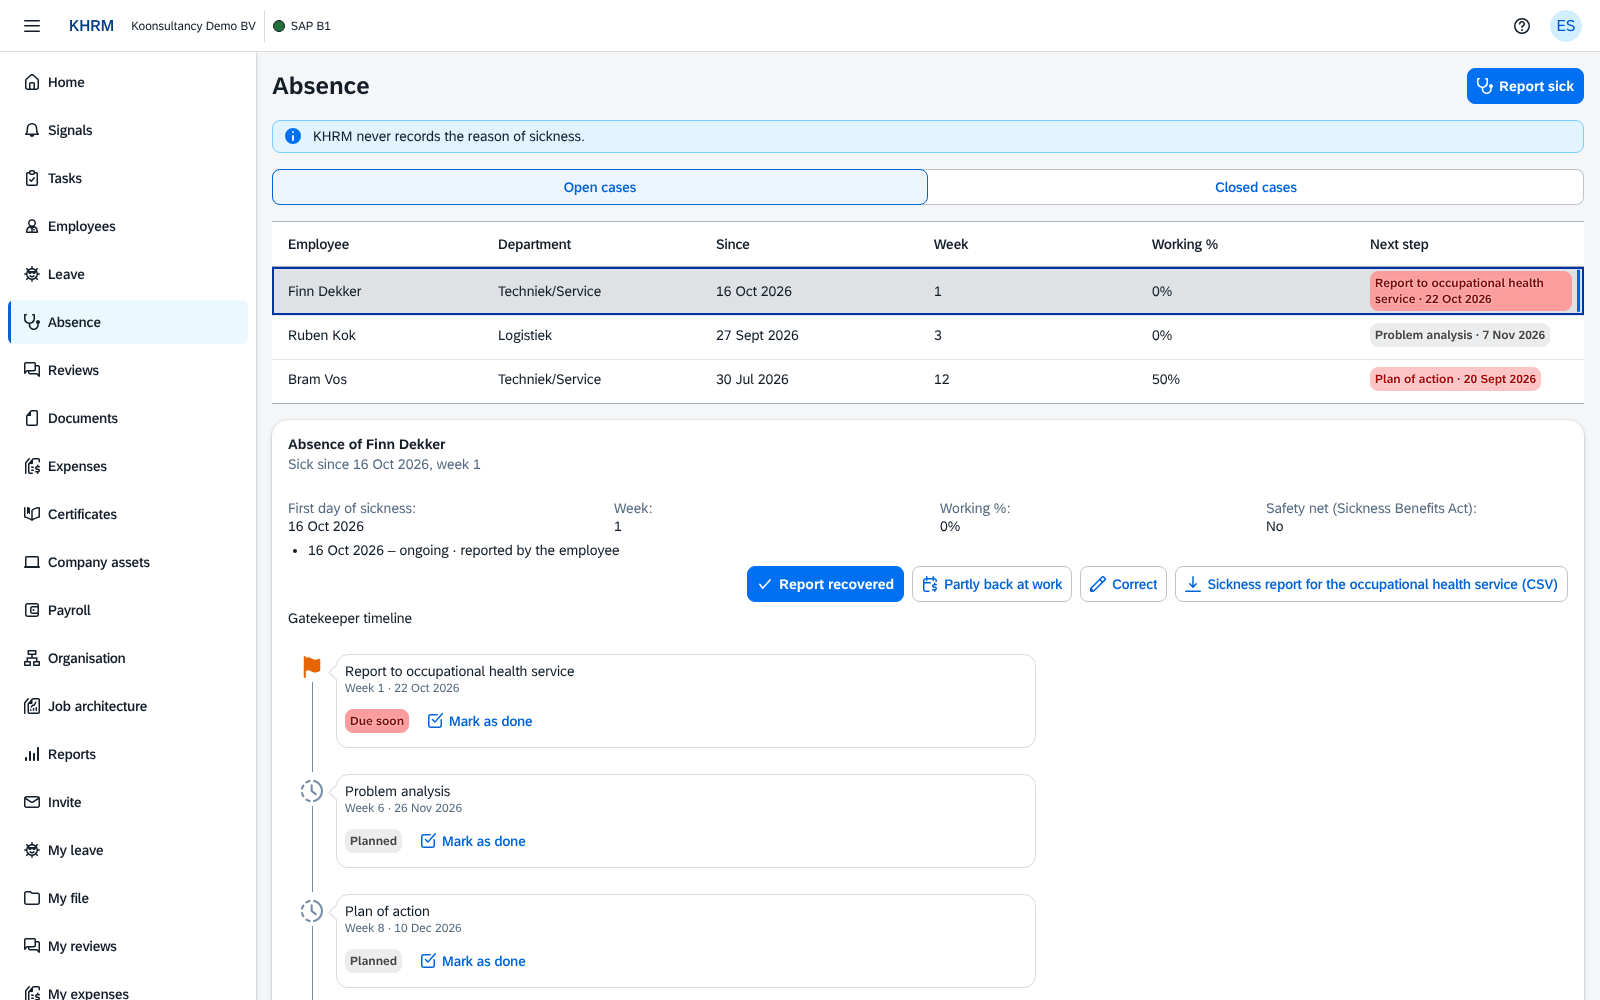Viewport: 1600px width, 1000px height.
Task: Open My reviews in the sidebar
Action: 128,946
